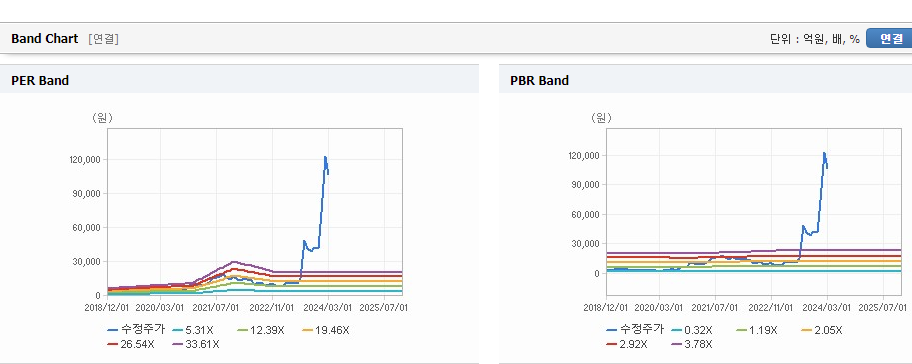Click 90,000 axis label in PBR Band chart
912x364 pixels.
pos(587,185)
